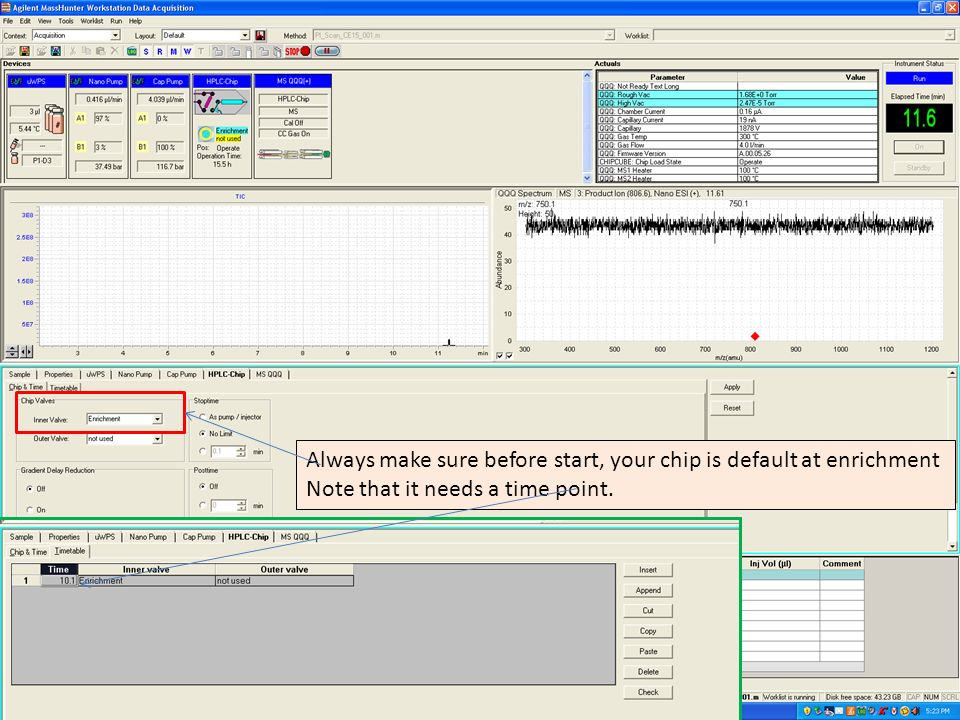Click the green instrument icon left of S

click(x=132, y=51)
